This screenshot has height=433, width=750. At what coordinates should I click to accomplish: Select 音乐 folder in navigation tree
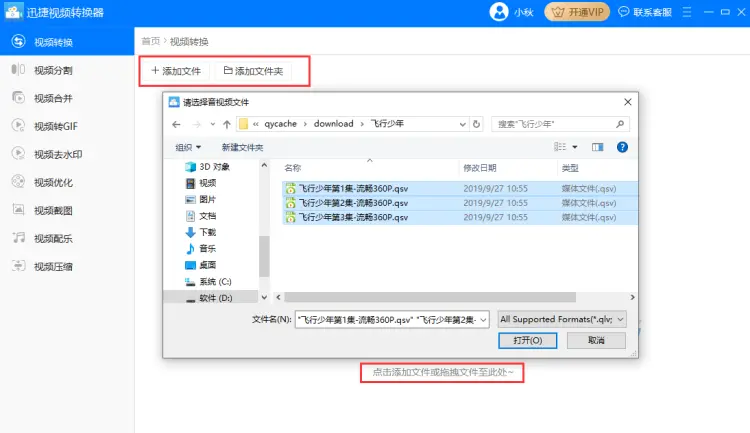tap(201, 248)
